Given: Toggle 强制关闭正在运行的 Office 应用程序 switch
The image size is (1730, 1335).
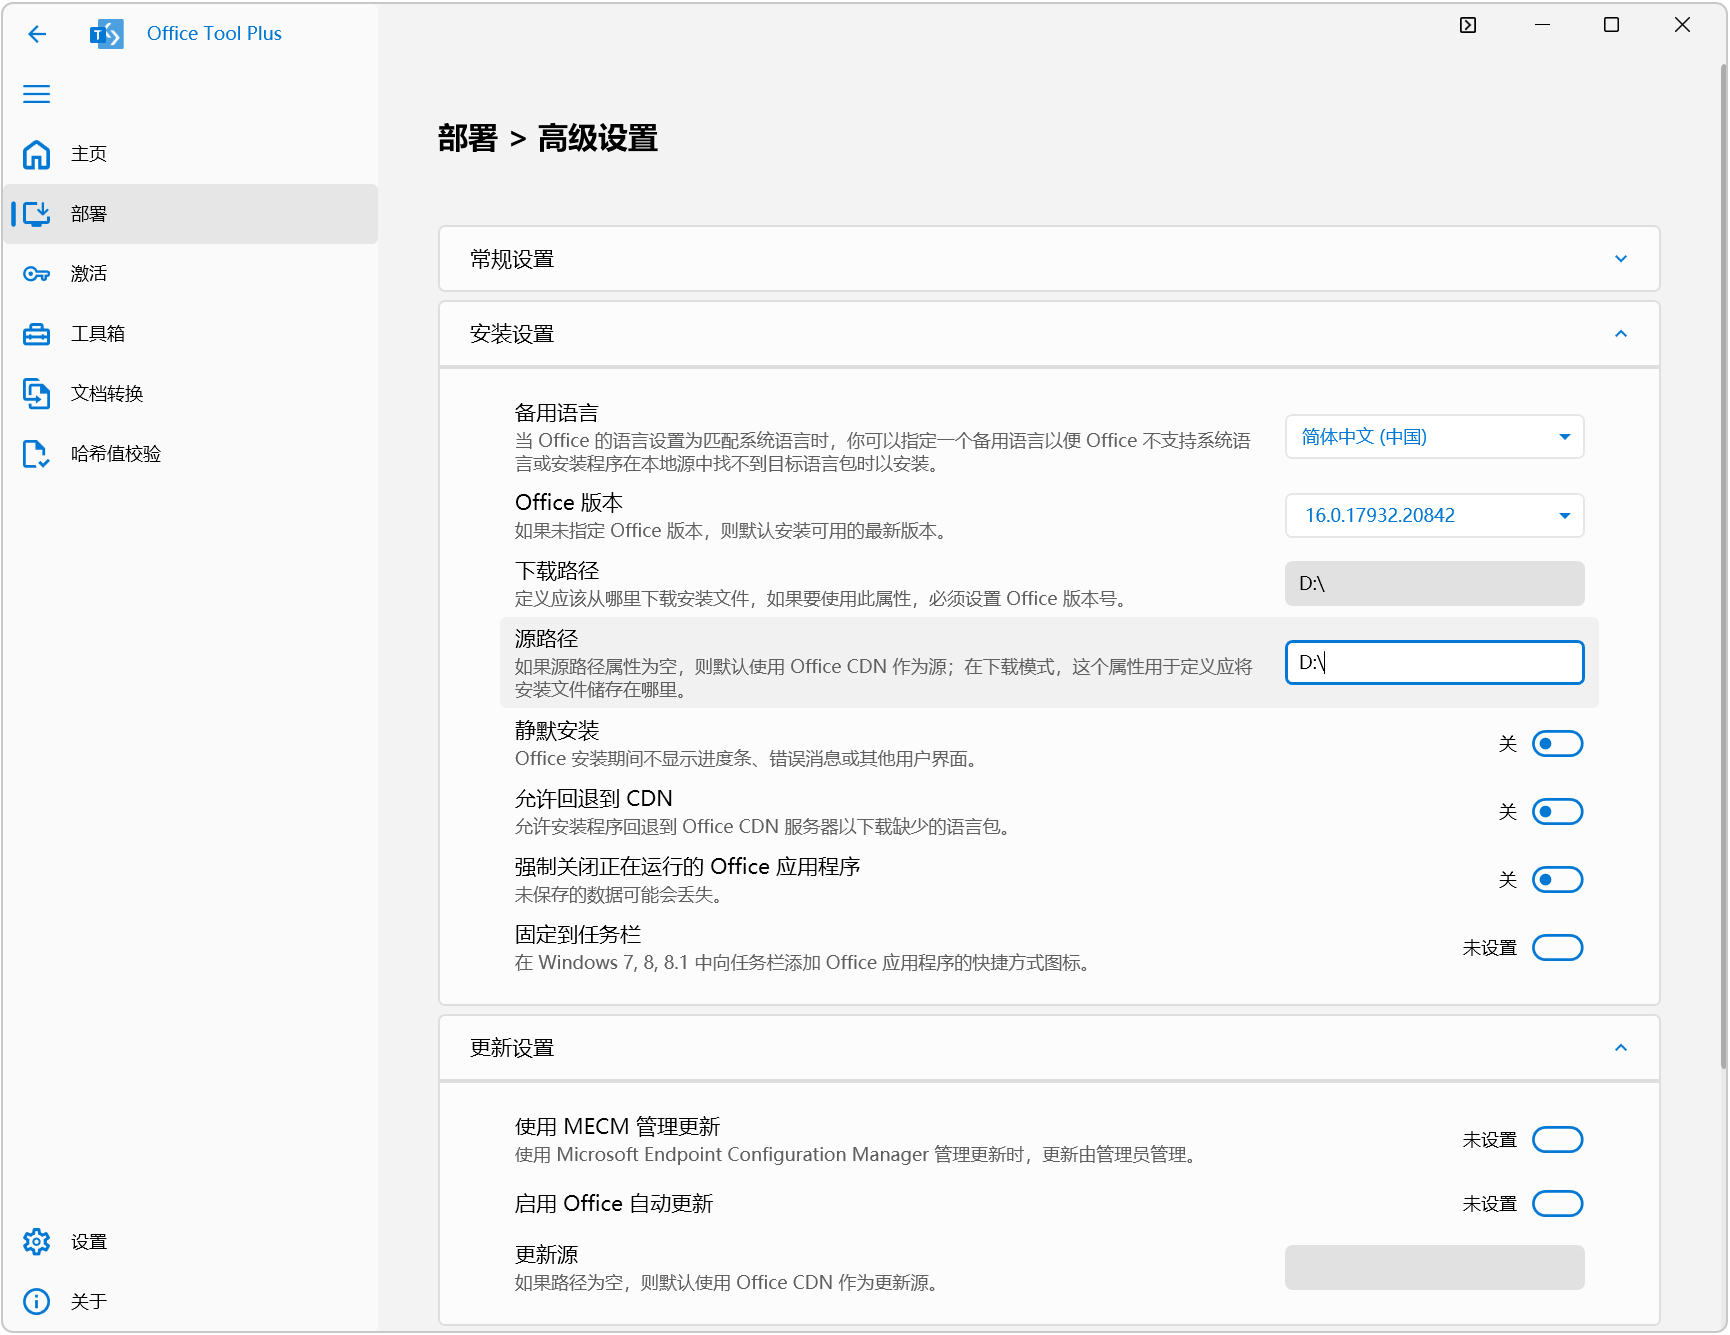Looking at the screenshot, I should [x=1558, y=880].
